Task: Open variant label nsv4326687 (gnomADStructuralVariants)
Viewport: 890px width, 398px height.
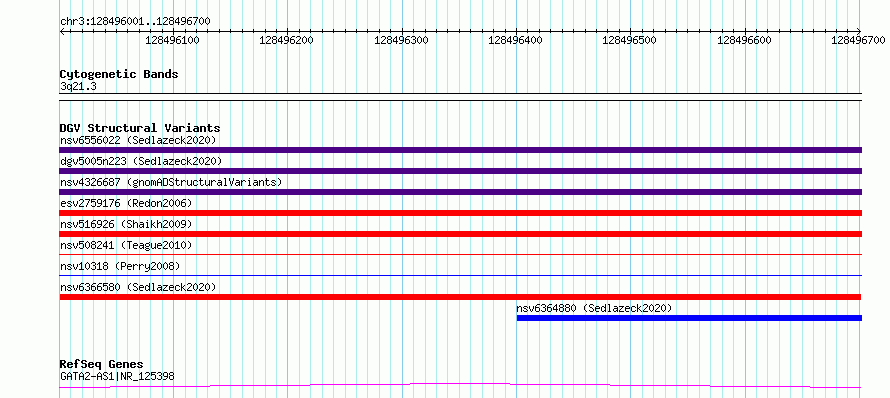Action: [x=171, y=182]
